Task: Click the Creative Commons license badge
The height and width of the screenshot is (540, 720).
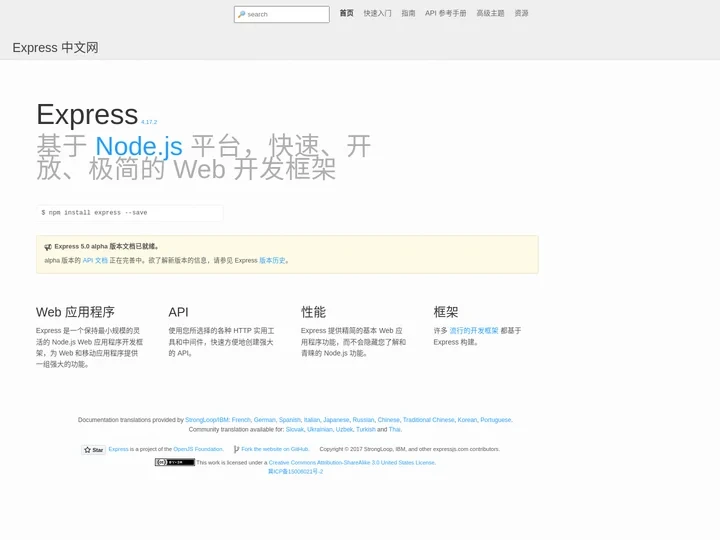Action: point(174,462)
